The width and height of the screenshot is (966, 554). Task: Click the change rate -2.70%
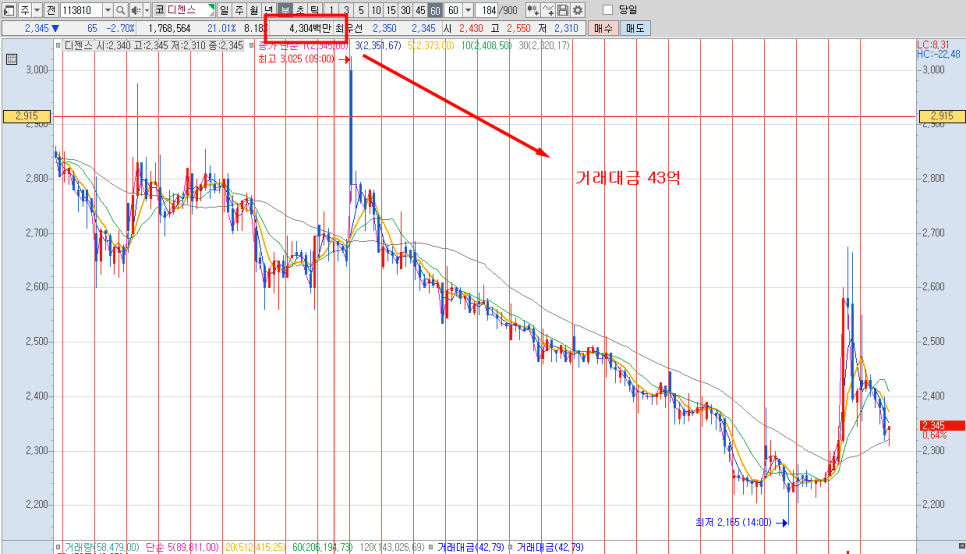pyautogui.click(x=120, y=28)
